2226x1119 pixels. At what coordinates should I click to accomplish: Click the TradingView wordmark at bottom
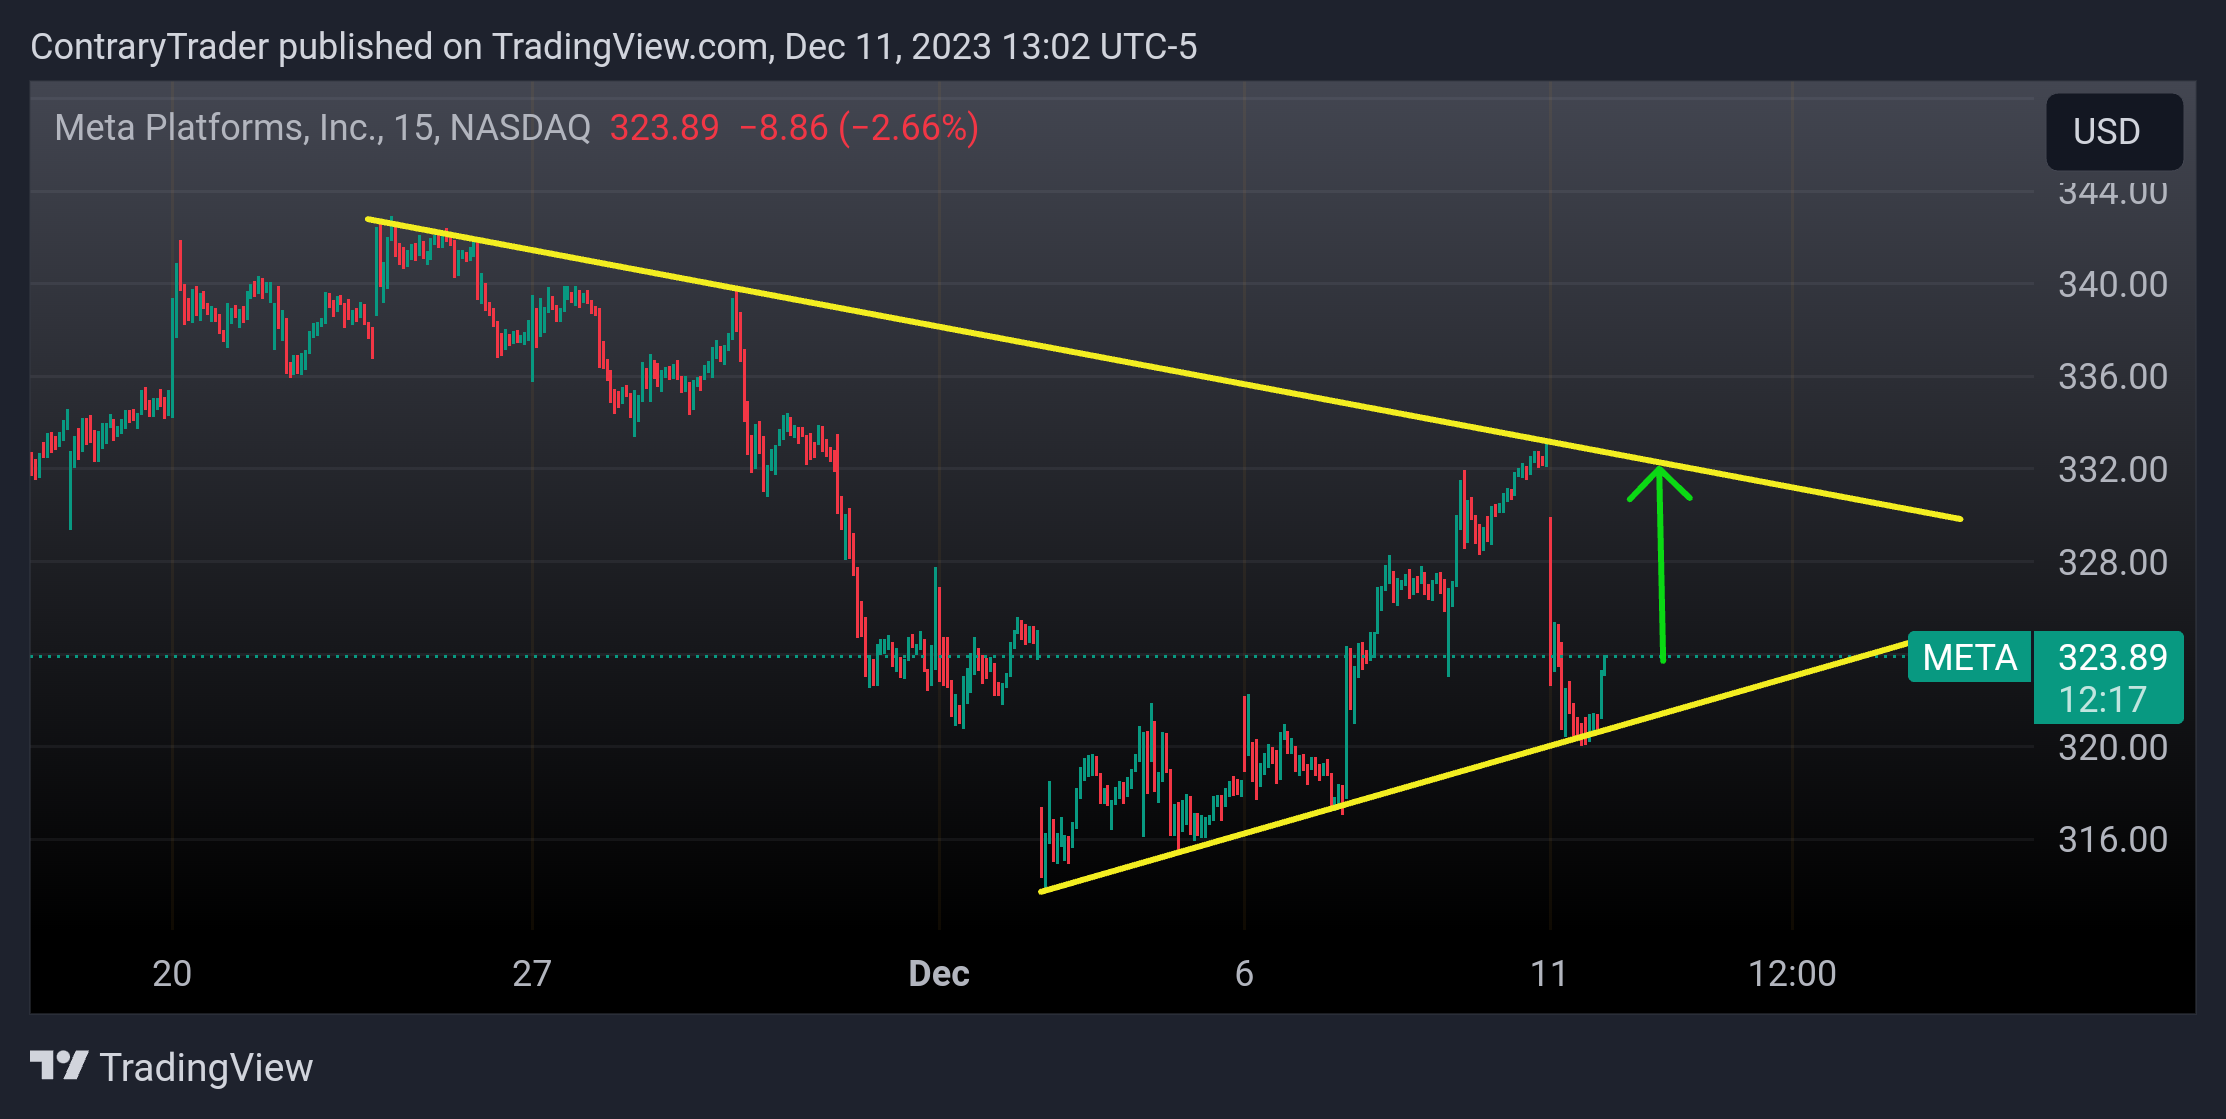click(206, 1068)
